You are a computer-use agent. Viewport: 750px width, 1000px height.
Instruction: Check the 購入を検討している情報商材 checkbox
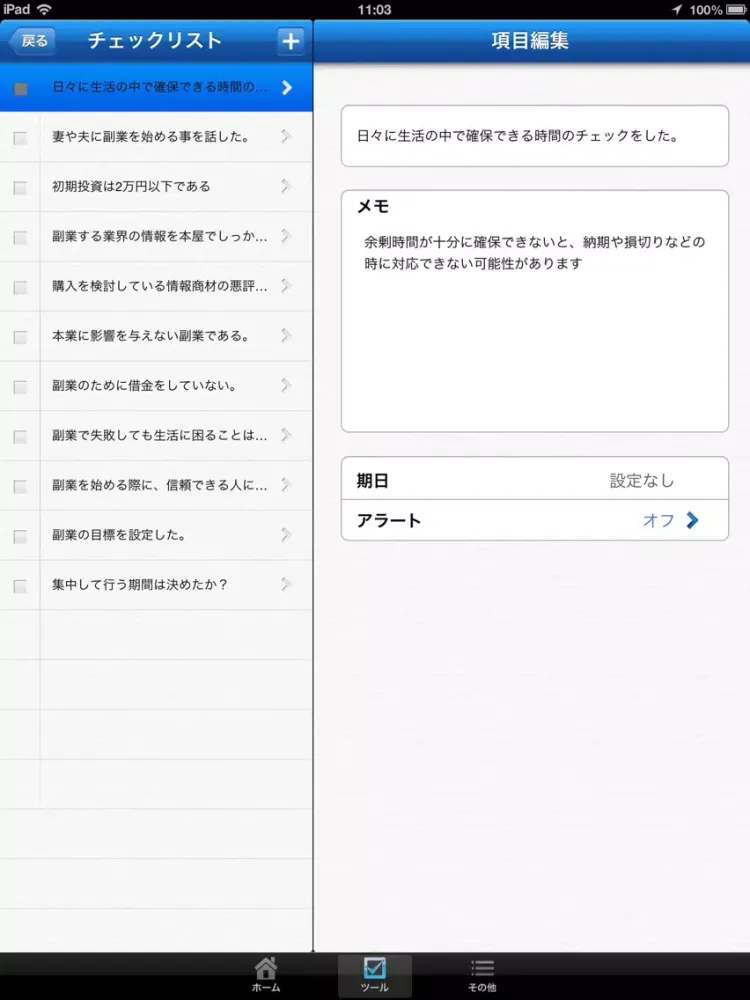tap(20, 287)
